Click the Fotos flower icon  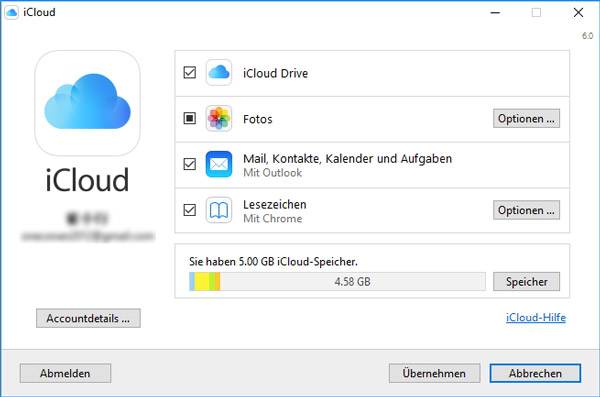tap(218, 118)
